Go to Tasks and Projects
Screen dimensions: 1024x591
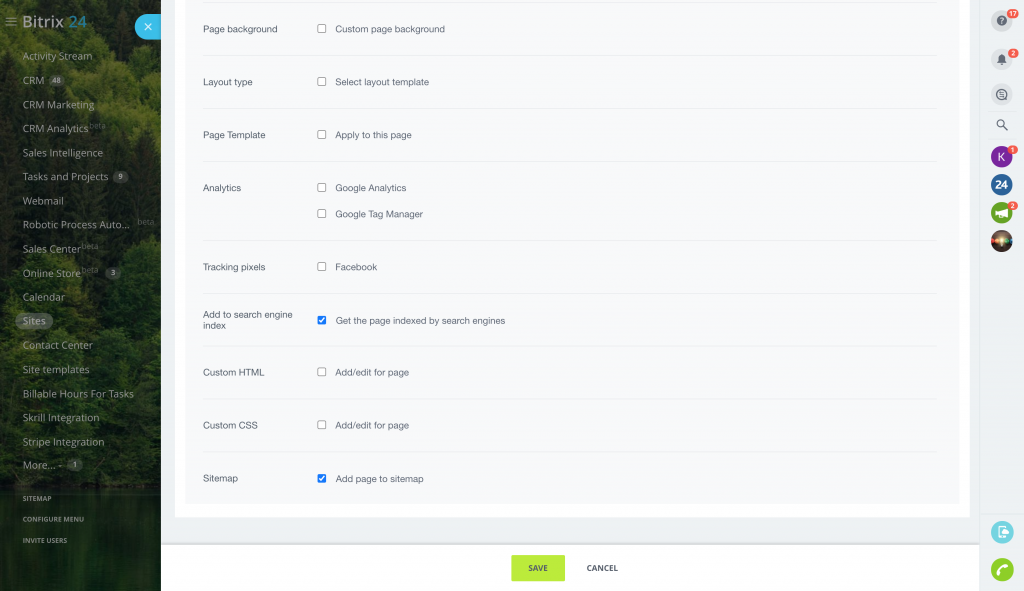65,177
